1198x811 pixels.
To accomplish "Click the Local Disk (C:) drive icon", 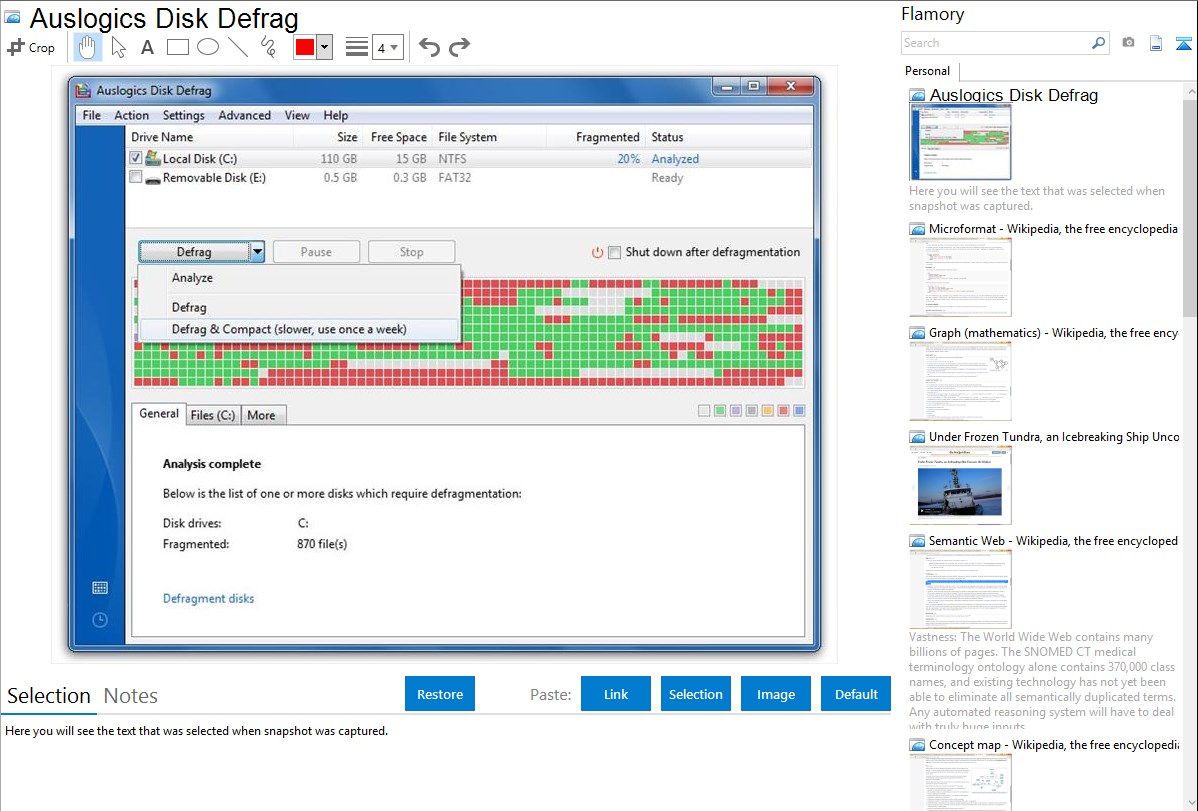I will coord(153,158).
